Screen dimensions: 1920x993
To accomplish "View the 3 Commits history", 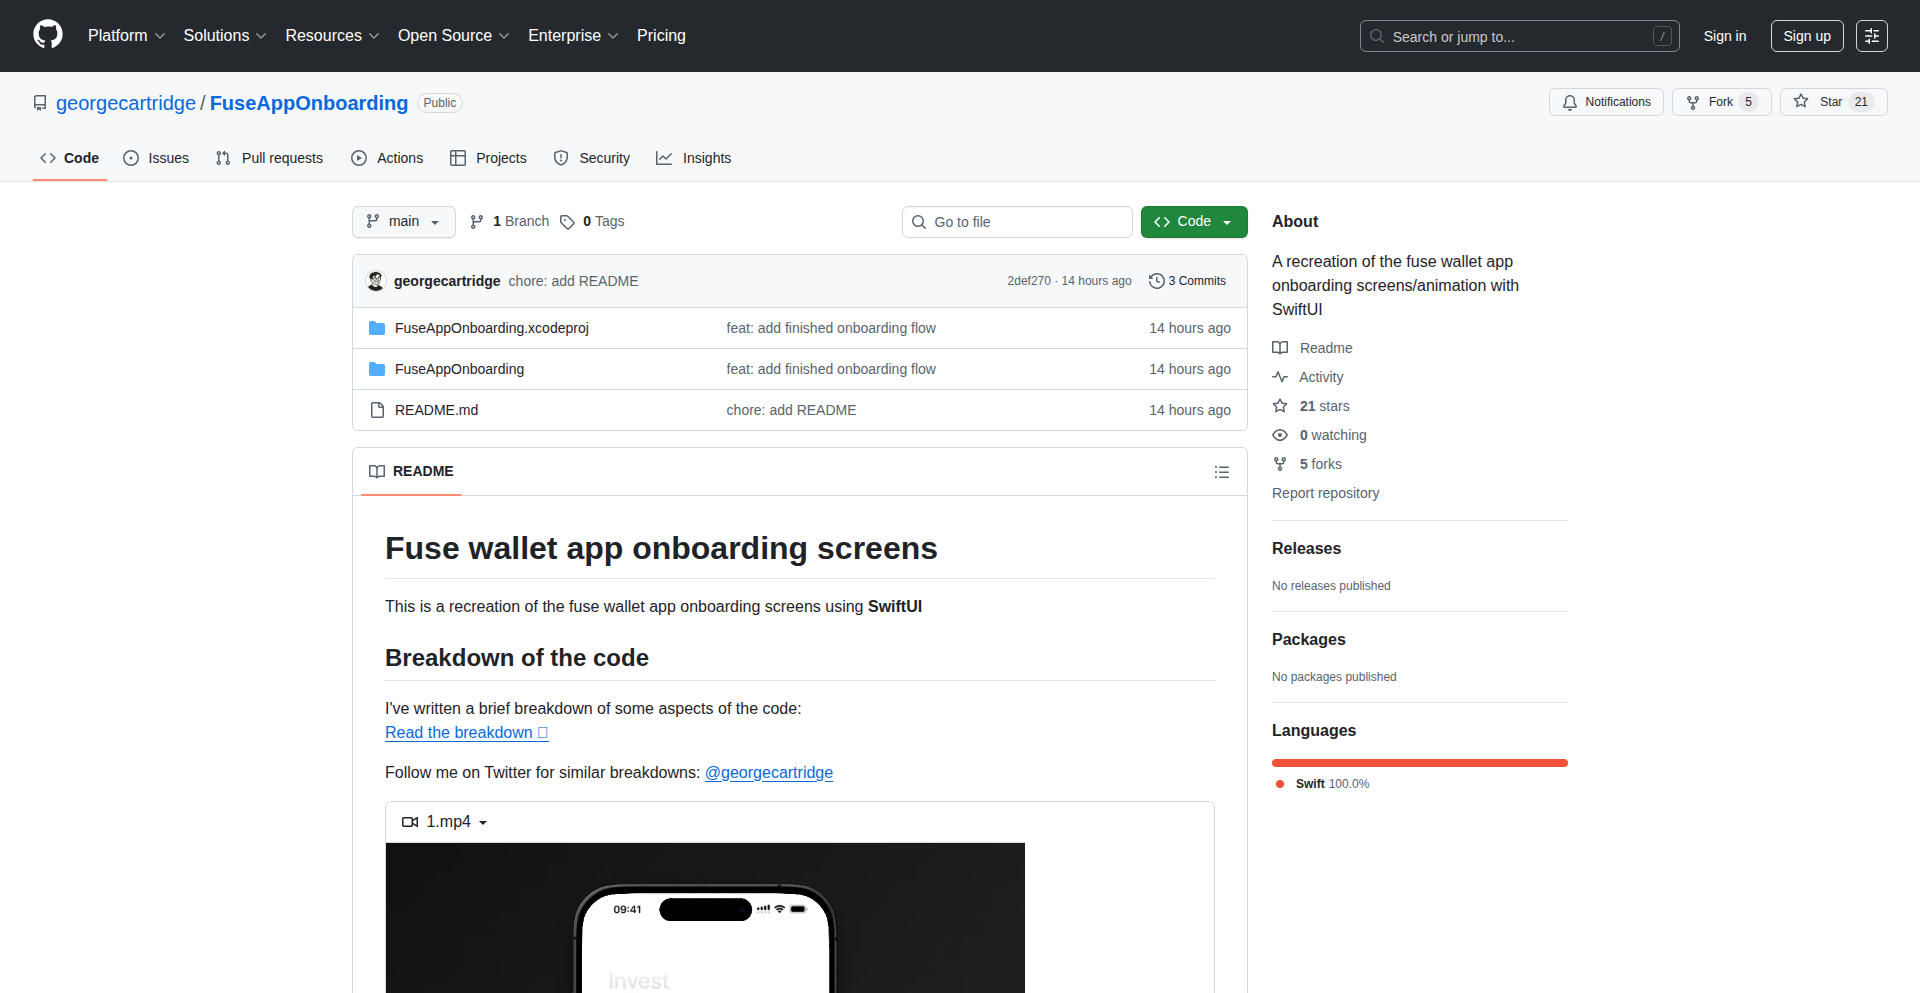I will click(x=1187, y=281).
